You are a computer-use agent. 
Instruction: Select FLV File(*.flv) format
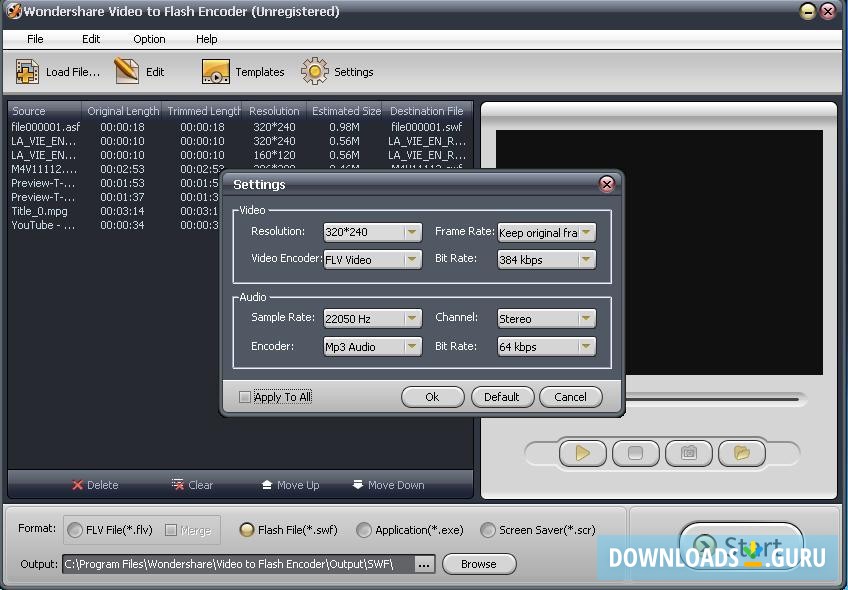[x=75, y=530]
